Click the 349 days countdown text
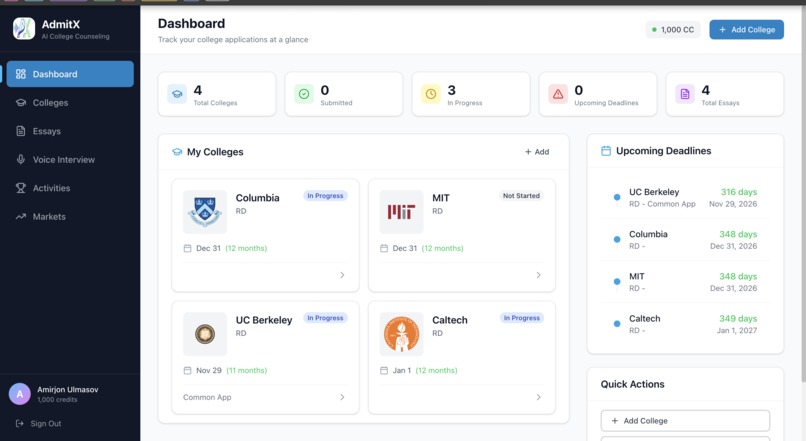The width and height of the screenshot is (806, 441). click(738, 319)
